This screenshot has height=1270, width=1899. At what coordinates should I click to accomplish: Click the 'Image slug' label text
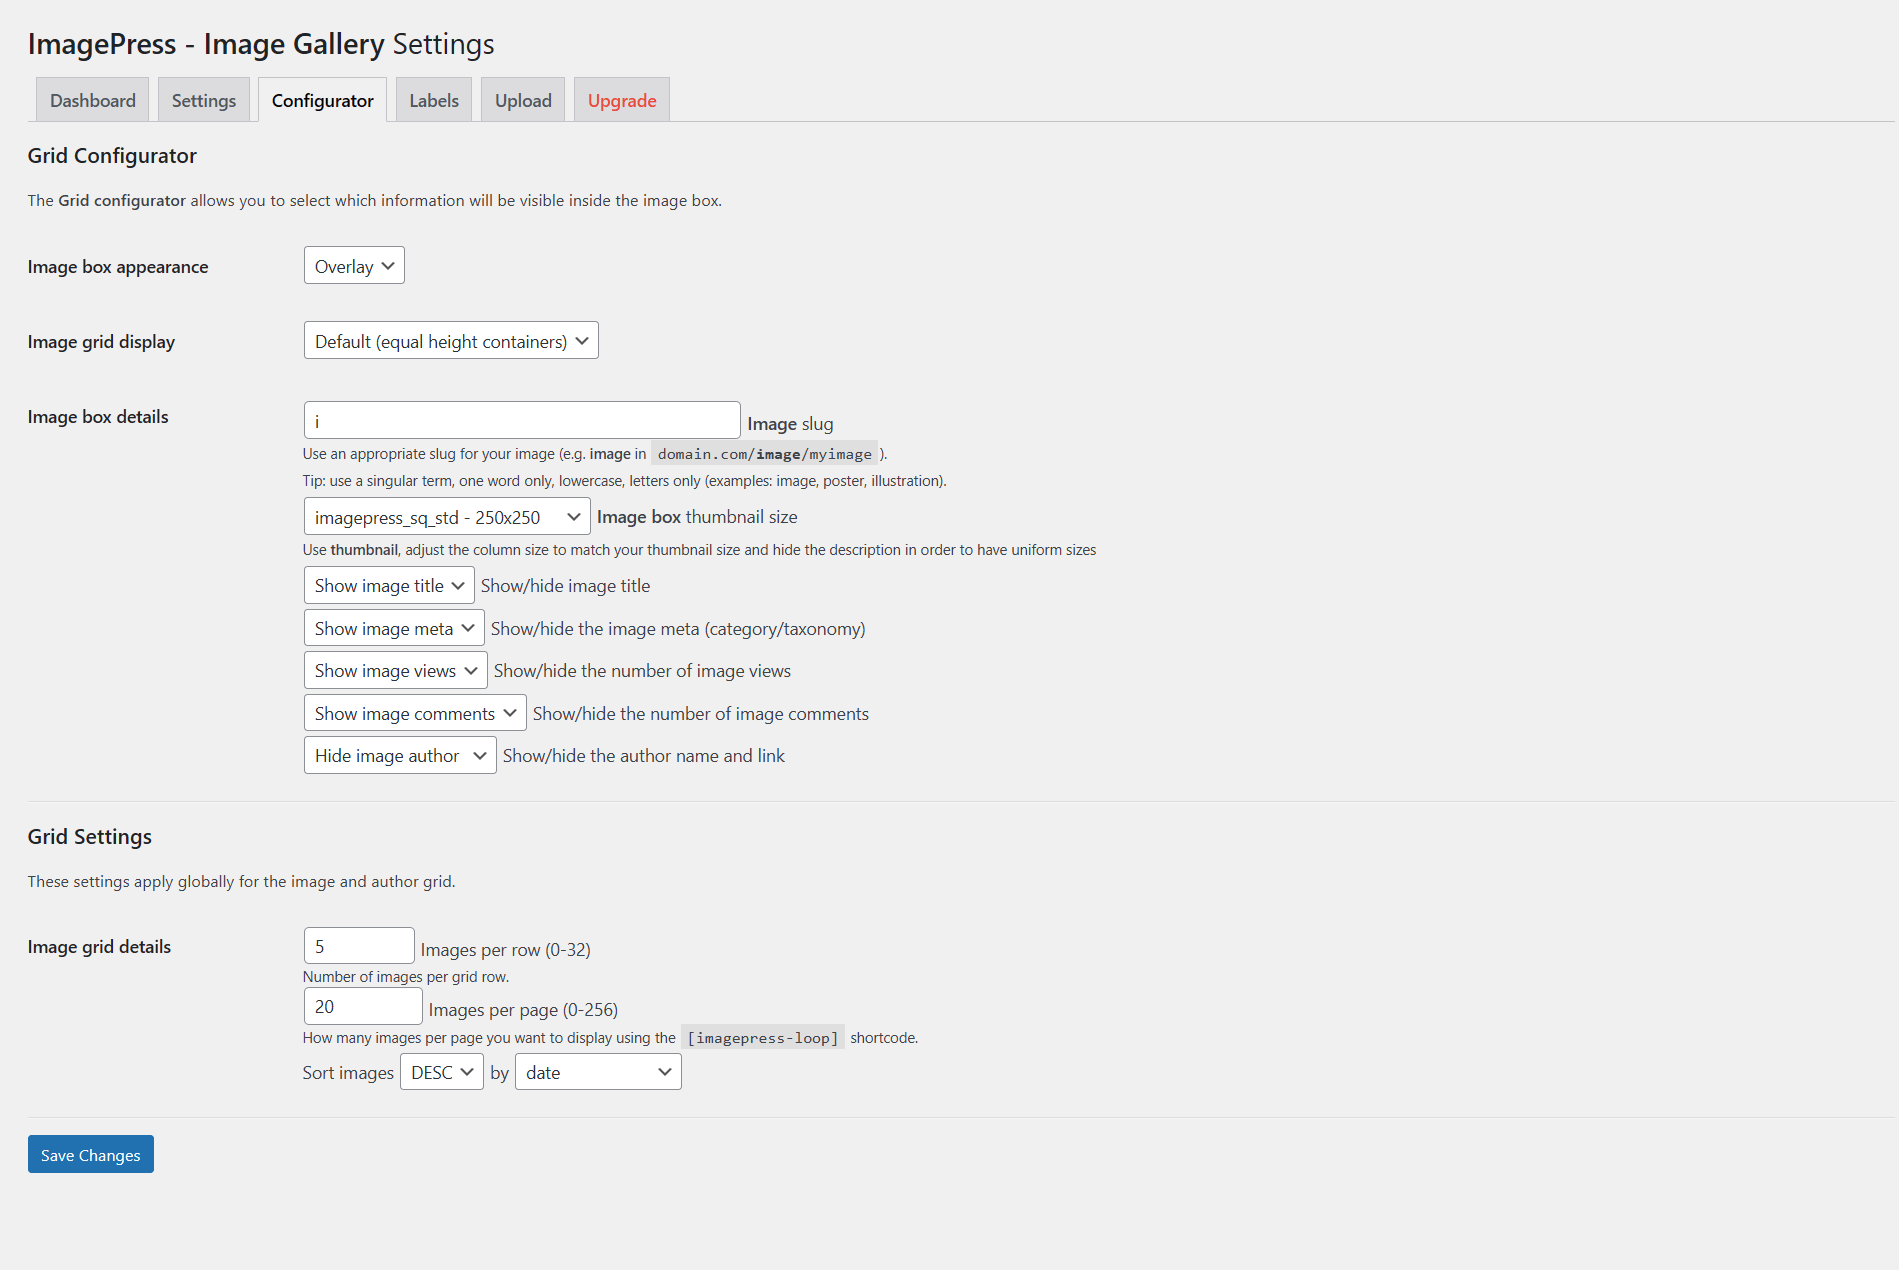[x=790, y=424]
